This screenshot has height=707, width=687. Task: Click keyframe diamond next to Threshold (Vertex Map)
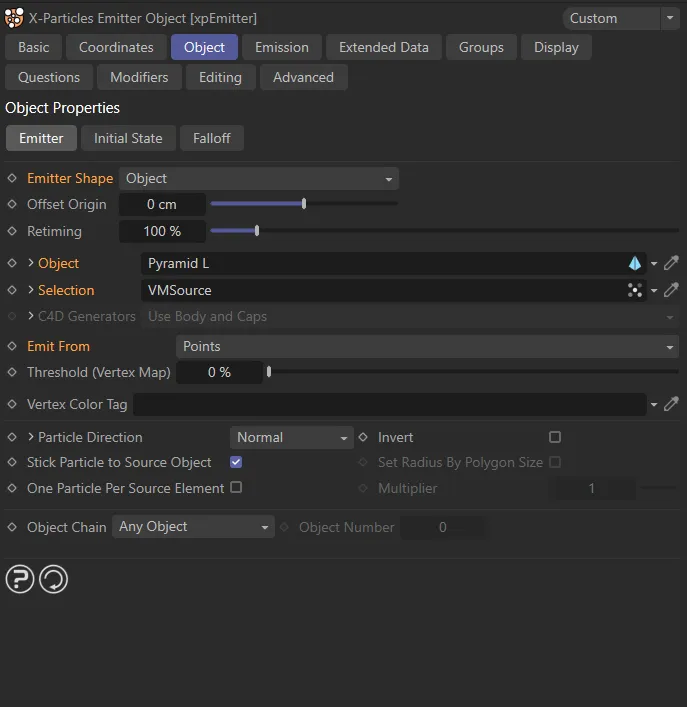pyautogui.click(x=12, y=372)
